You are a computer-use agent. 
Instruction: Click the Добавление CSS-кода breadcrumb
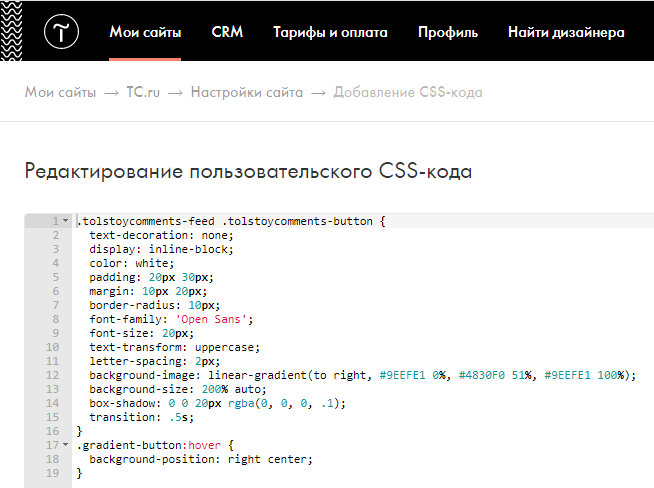[x=407, y=92]
